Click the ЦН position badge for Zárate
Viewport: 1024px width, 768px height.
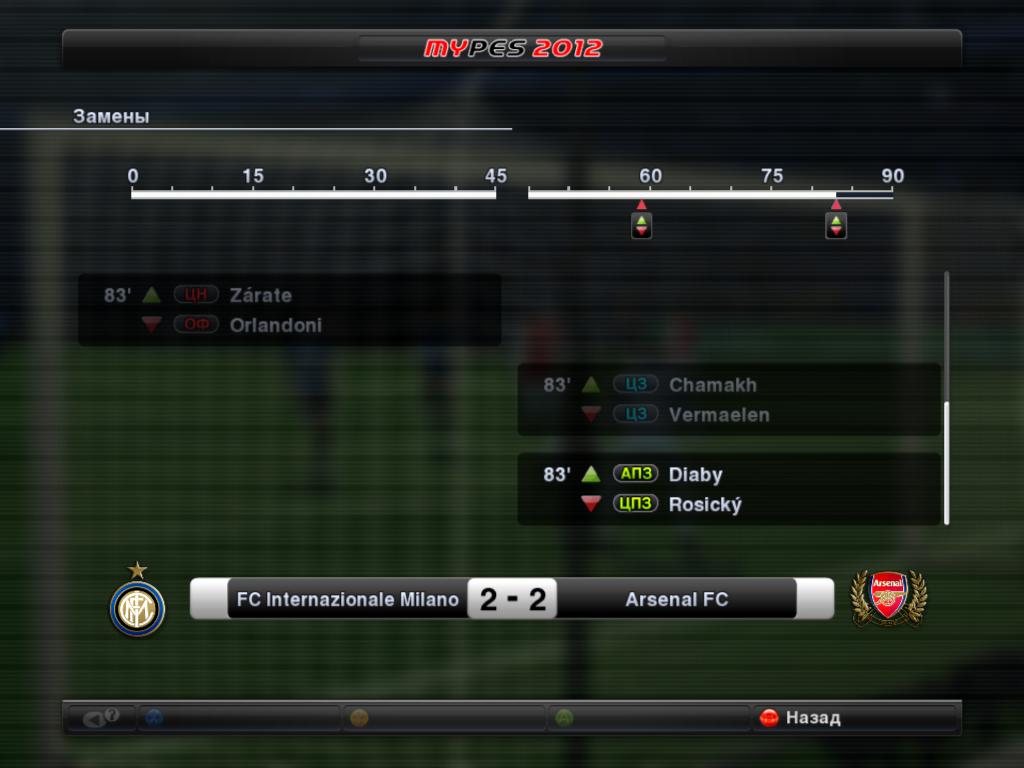click(196, 295)
